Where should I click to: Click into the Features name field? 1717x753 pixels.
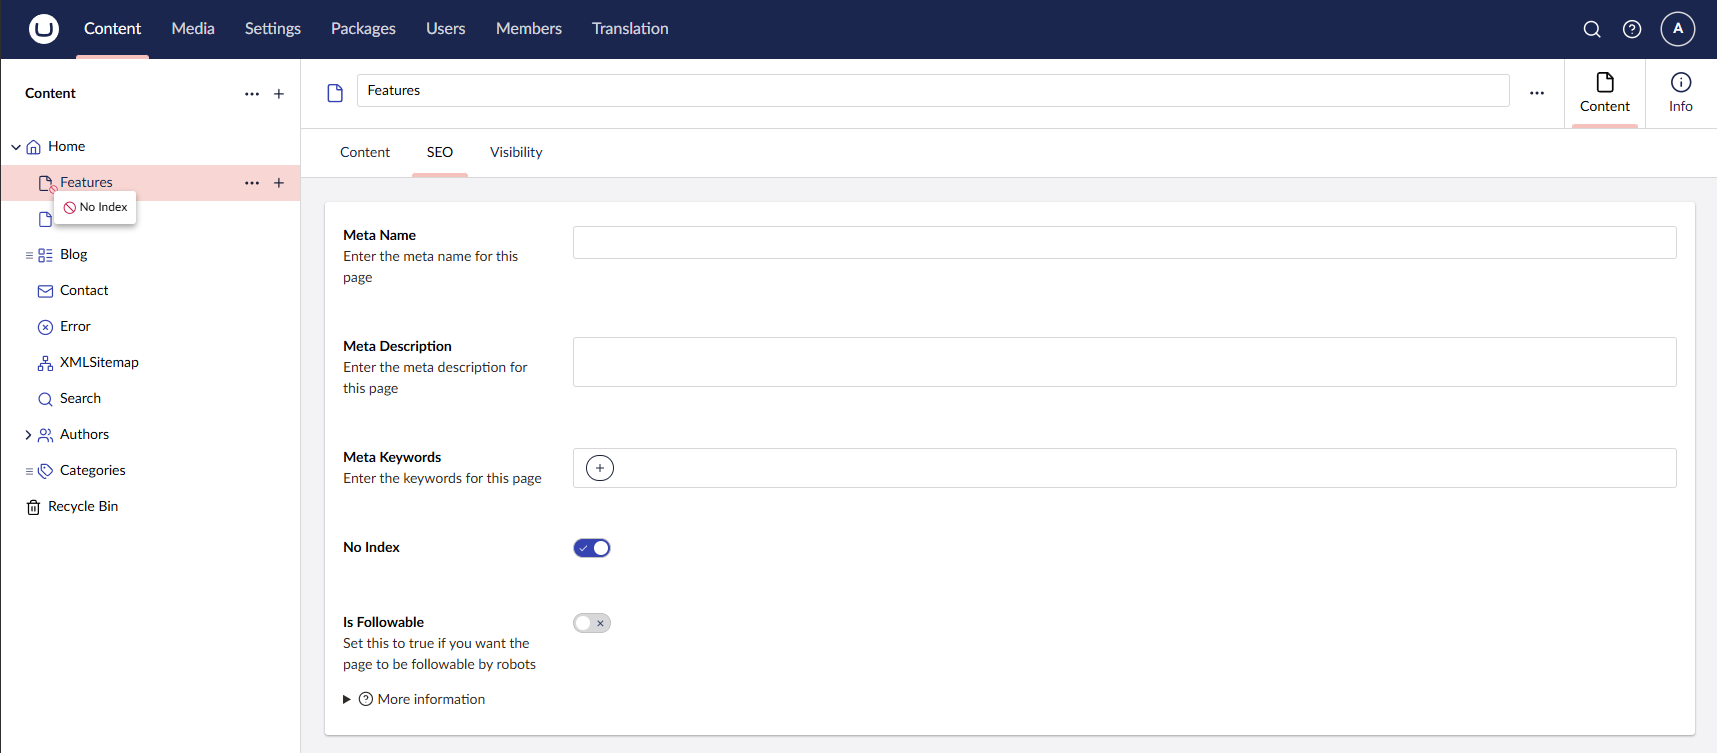pos(933,91)
